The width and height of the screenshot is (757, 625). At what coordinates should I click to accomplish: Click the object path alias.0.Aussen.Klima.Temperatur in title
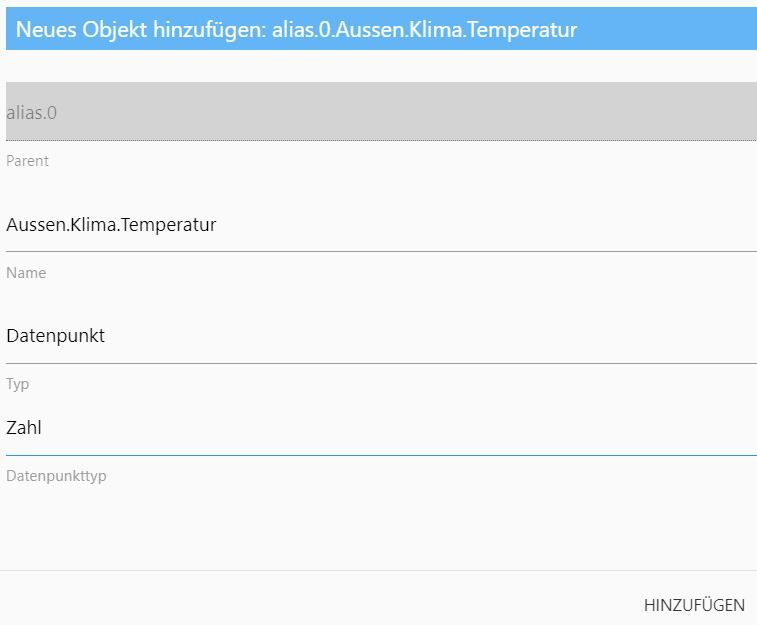tap(424, 30)
